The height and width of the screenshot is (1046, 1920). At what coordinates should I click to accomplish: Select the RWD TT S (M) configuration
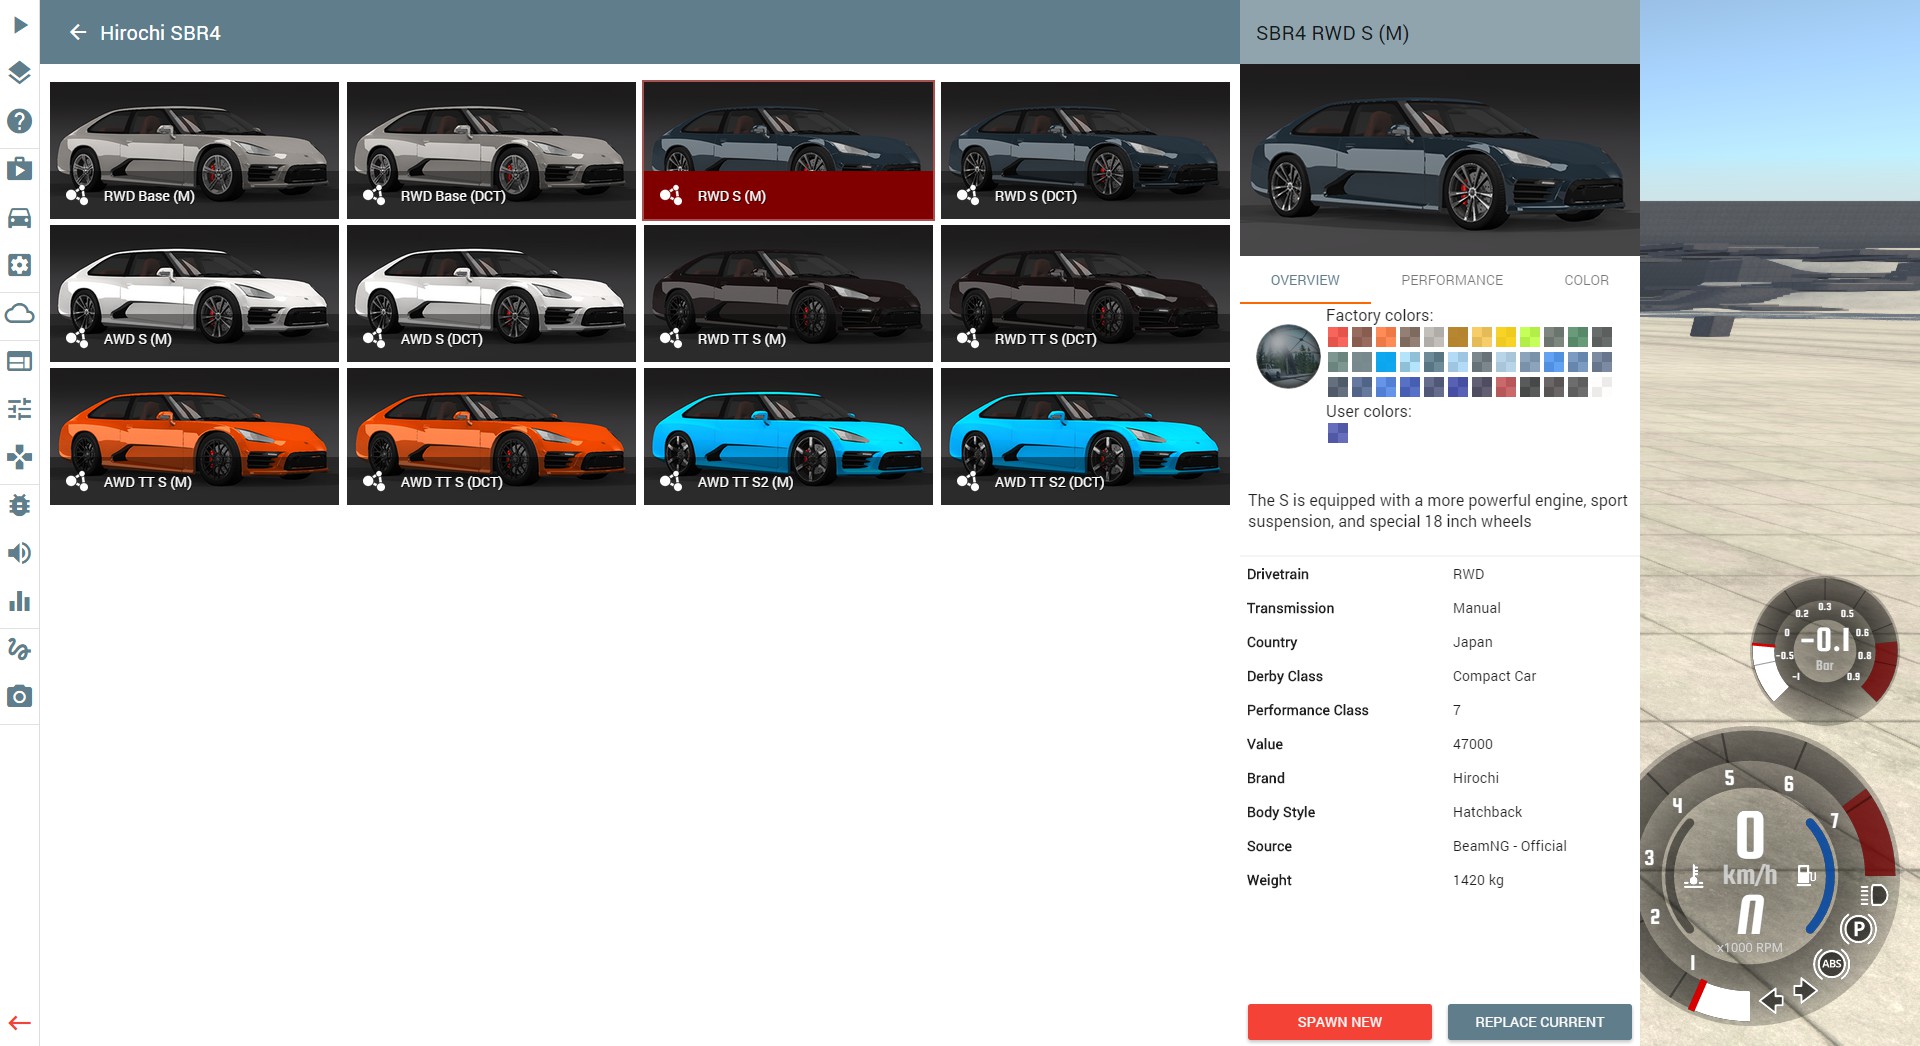tap(788, 293)
